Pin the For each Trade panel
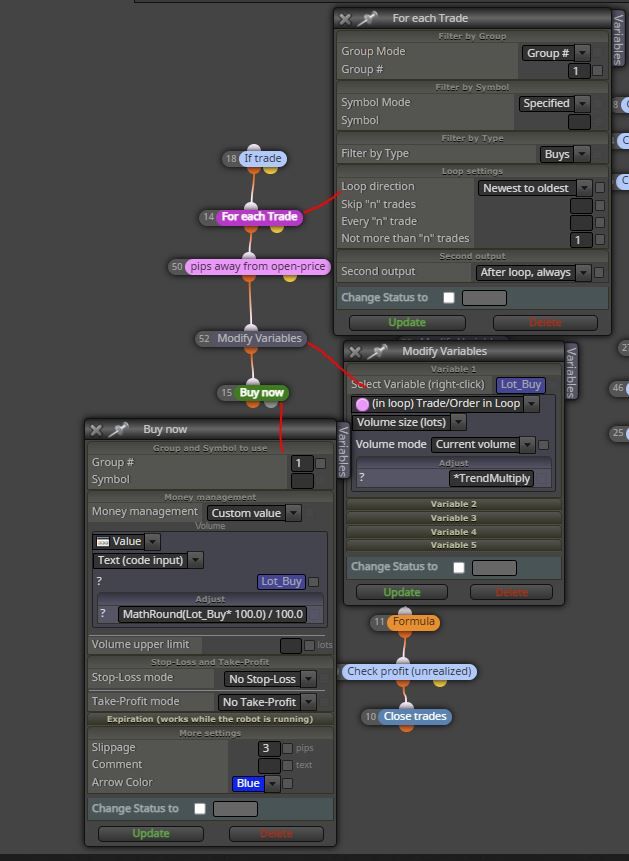The image size is (629, 861). pos(366,19)
